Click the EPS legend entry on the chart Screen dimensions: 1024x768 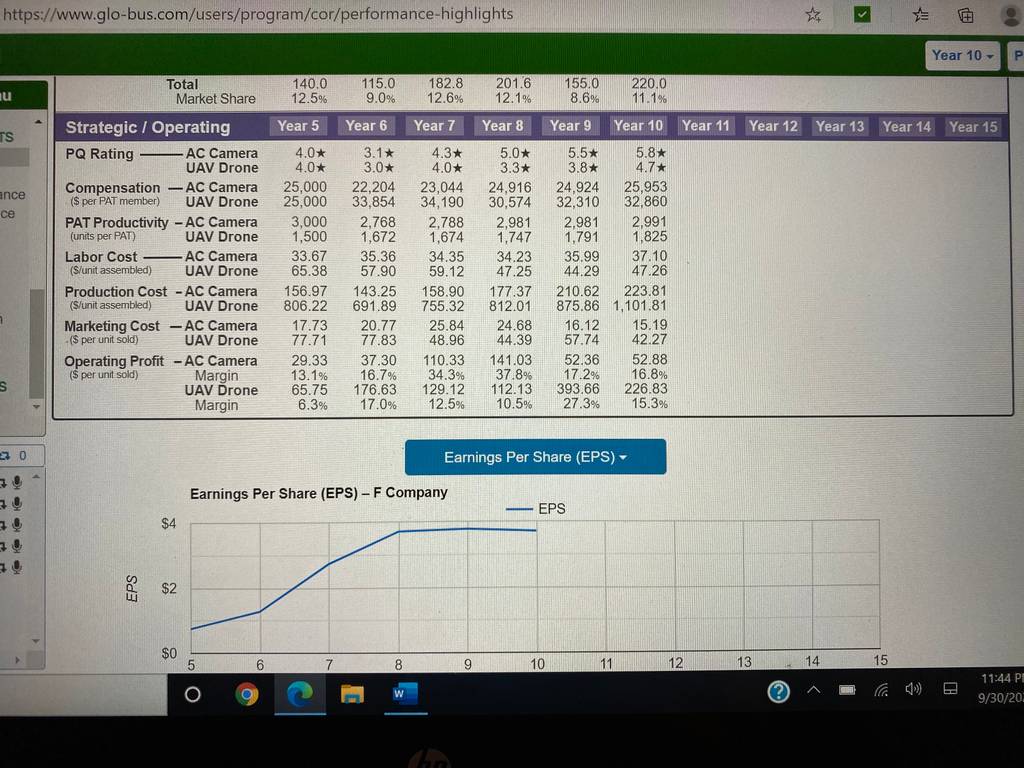point(536,509)
